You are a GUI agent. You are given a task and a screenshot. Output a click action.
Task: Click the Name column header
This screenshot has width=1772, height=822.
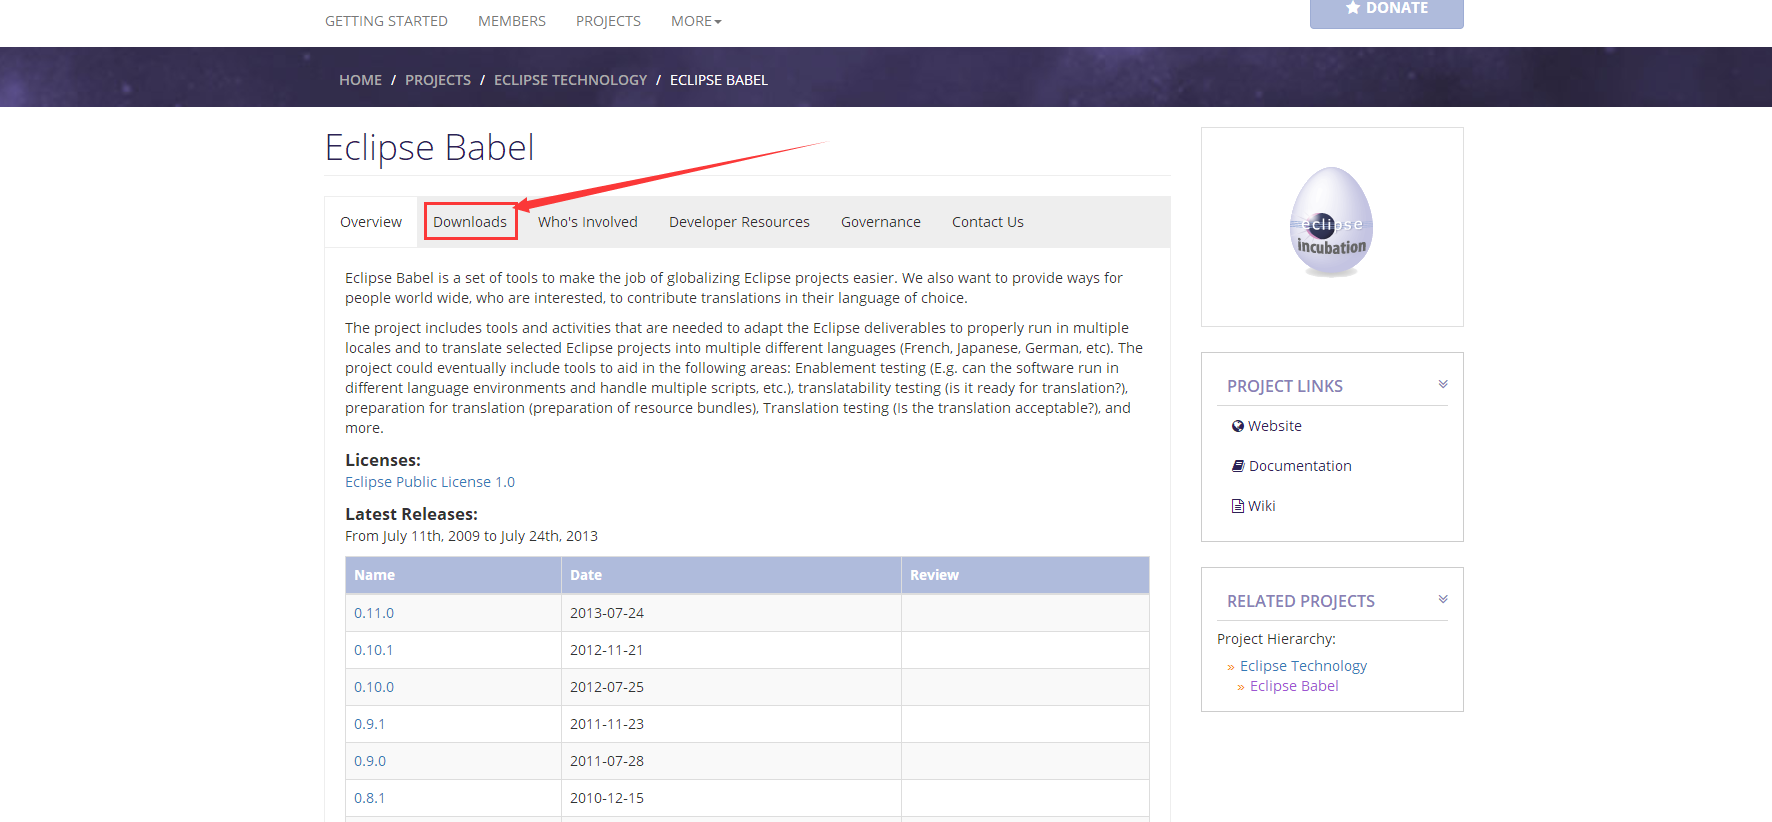click(x=454, y=575)
